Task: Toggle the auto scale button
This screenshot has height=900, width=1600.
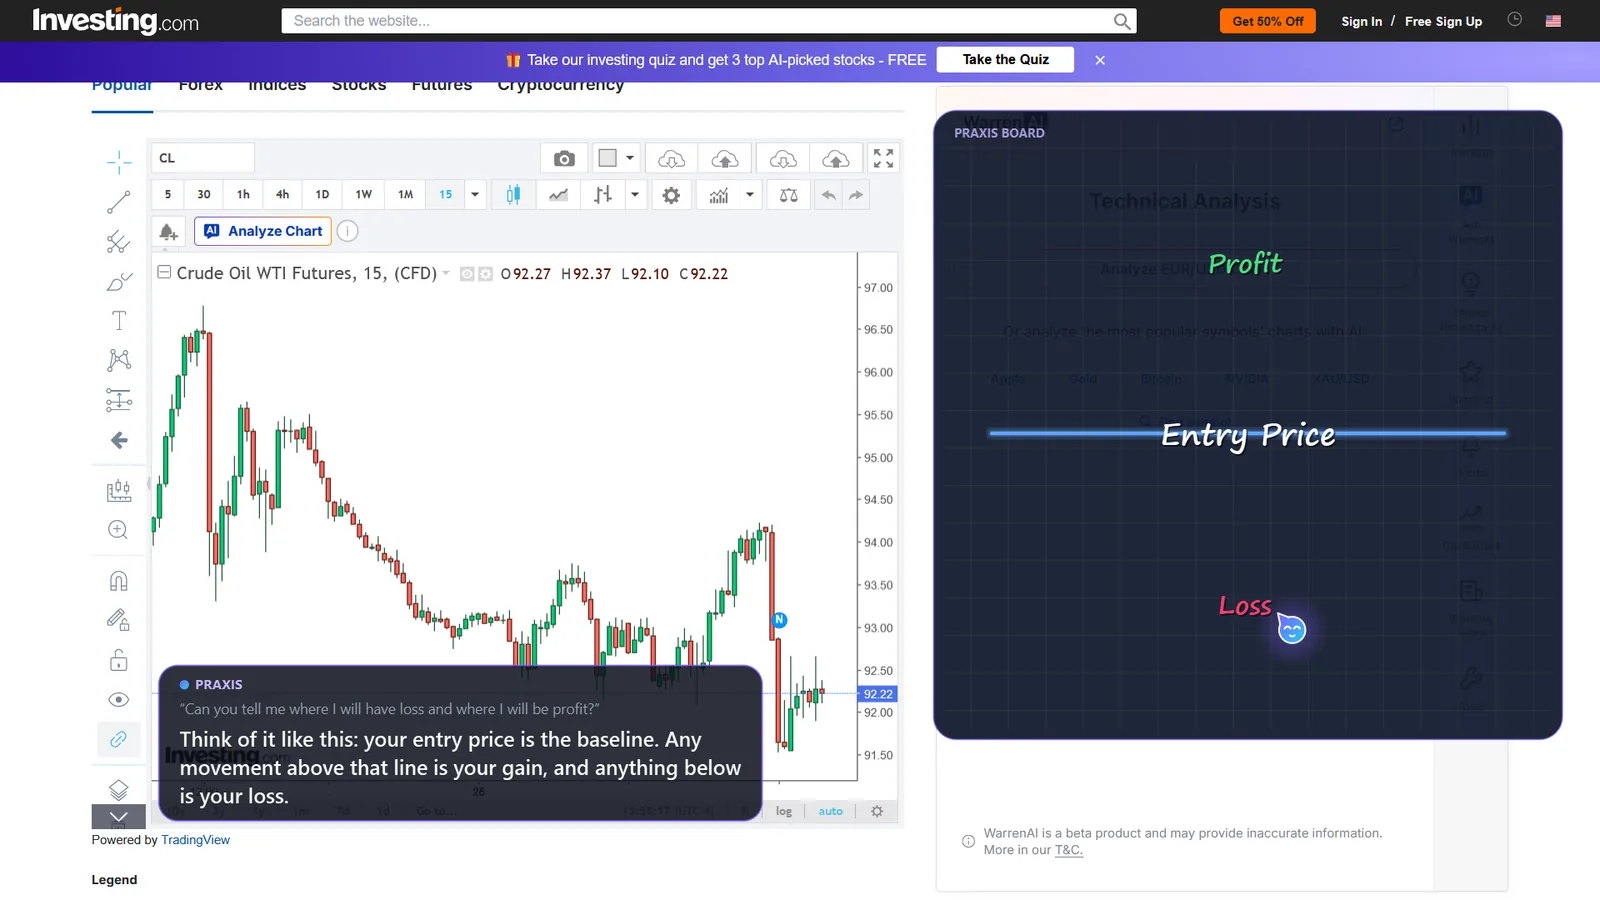Action: tap(831, 812)
